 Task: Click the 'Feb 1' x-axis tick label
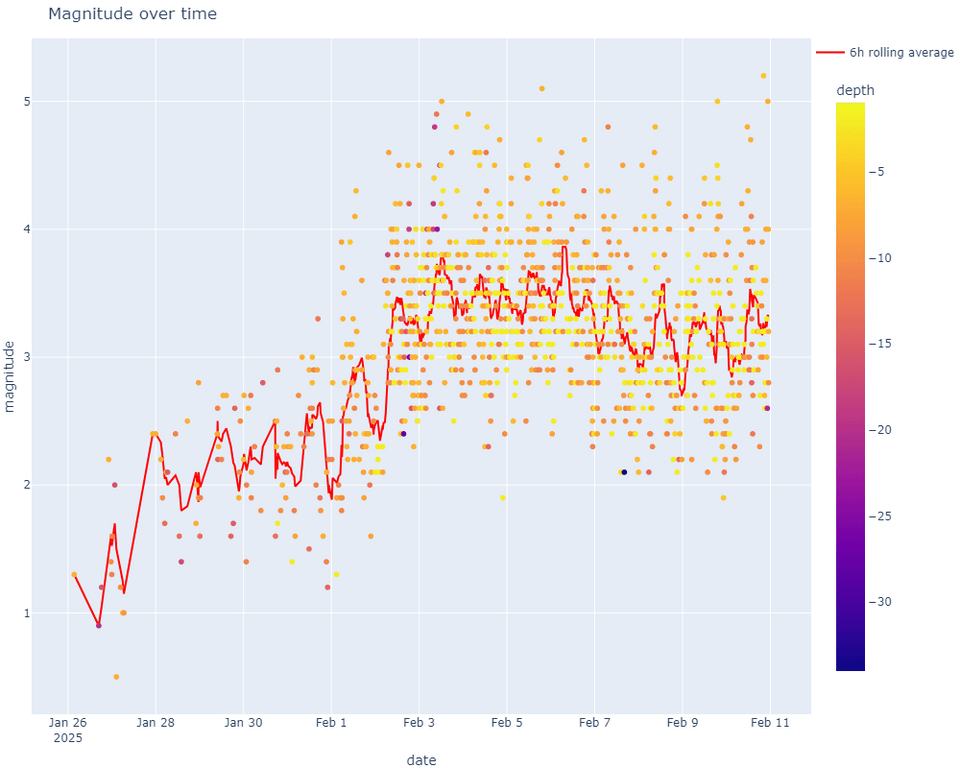point(331,723)
